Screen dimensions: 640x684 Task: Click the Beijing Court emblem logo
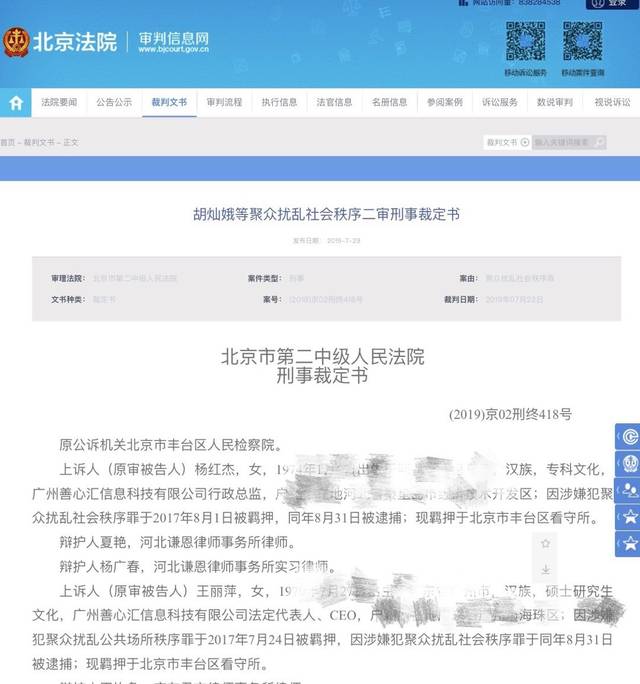(x=16, y=42)
